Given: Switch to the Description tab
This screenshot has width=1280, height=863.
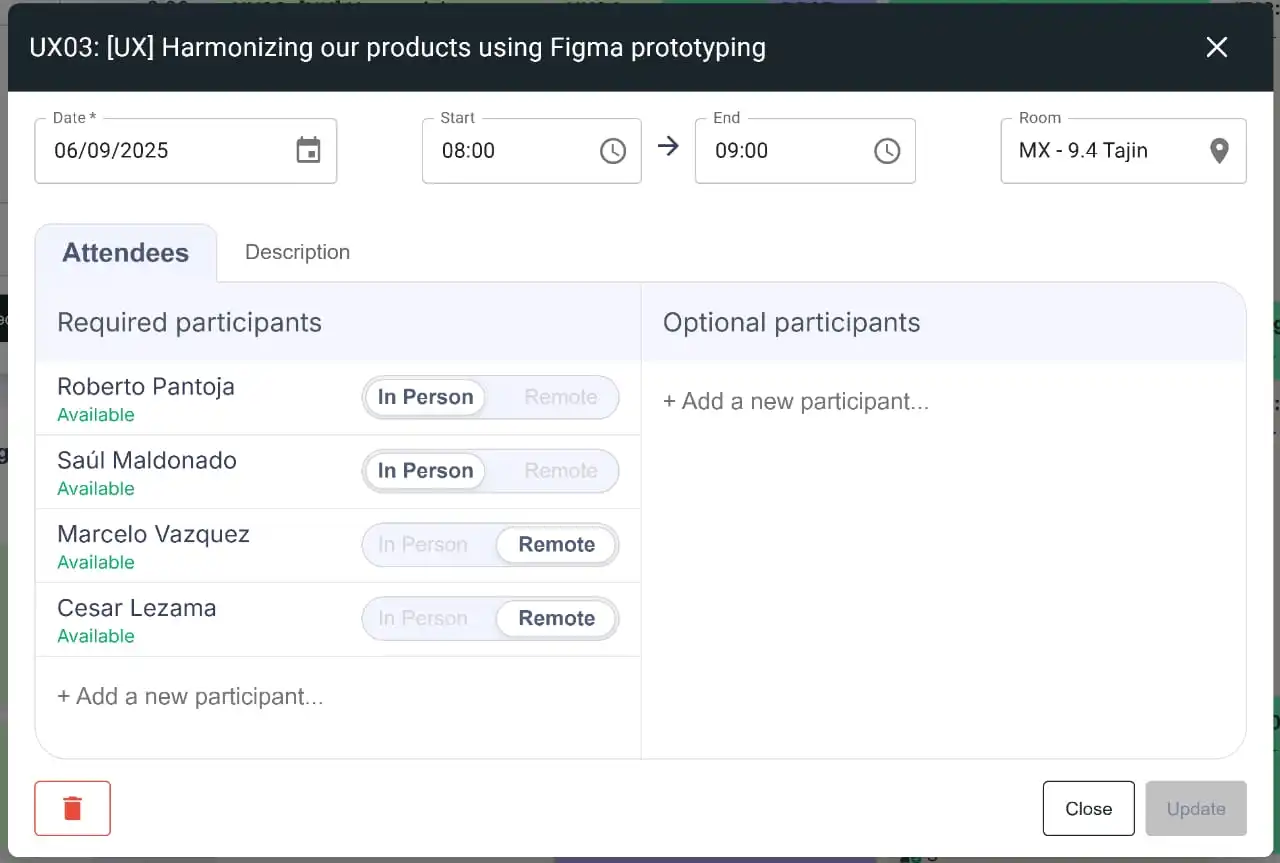Looking at the screenshot, I should 297,252.
